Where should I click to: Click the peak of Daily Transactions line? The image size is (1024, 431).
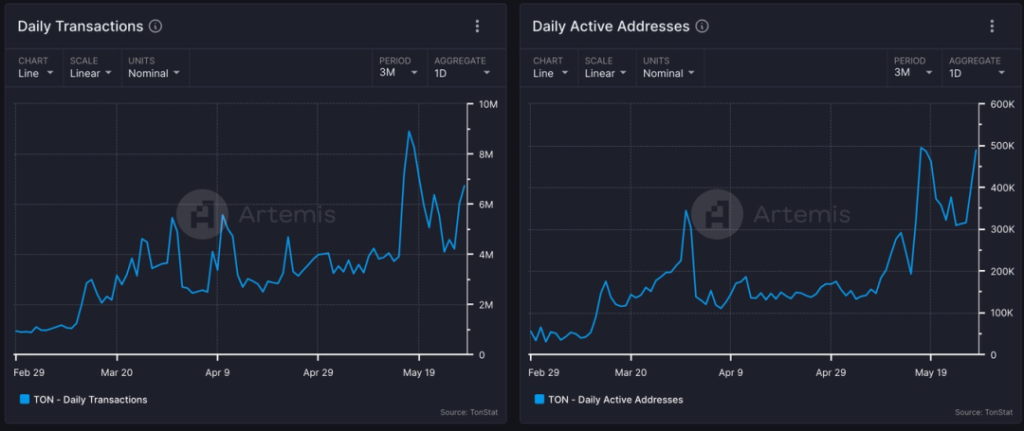click(409, 131)
